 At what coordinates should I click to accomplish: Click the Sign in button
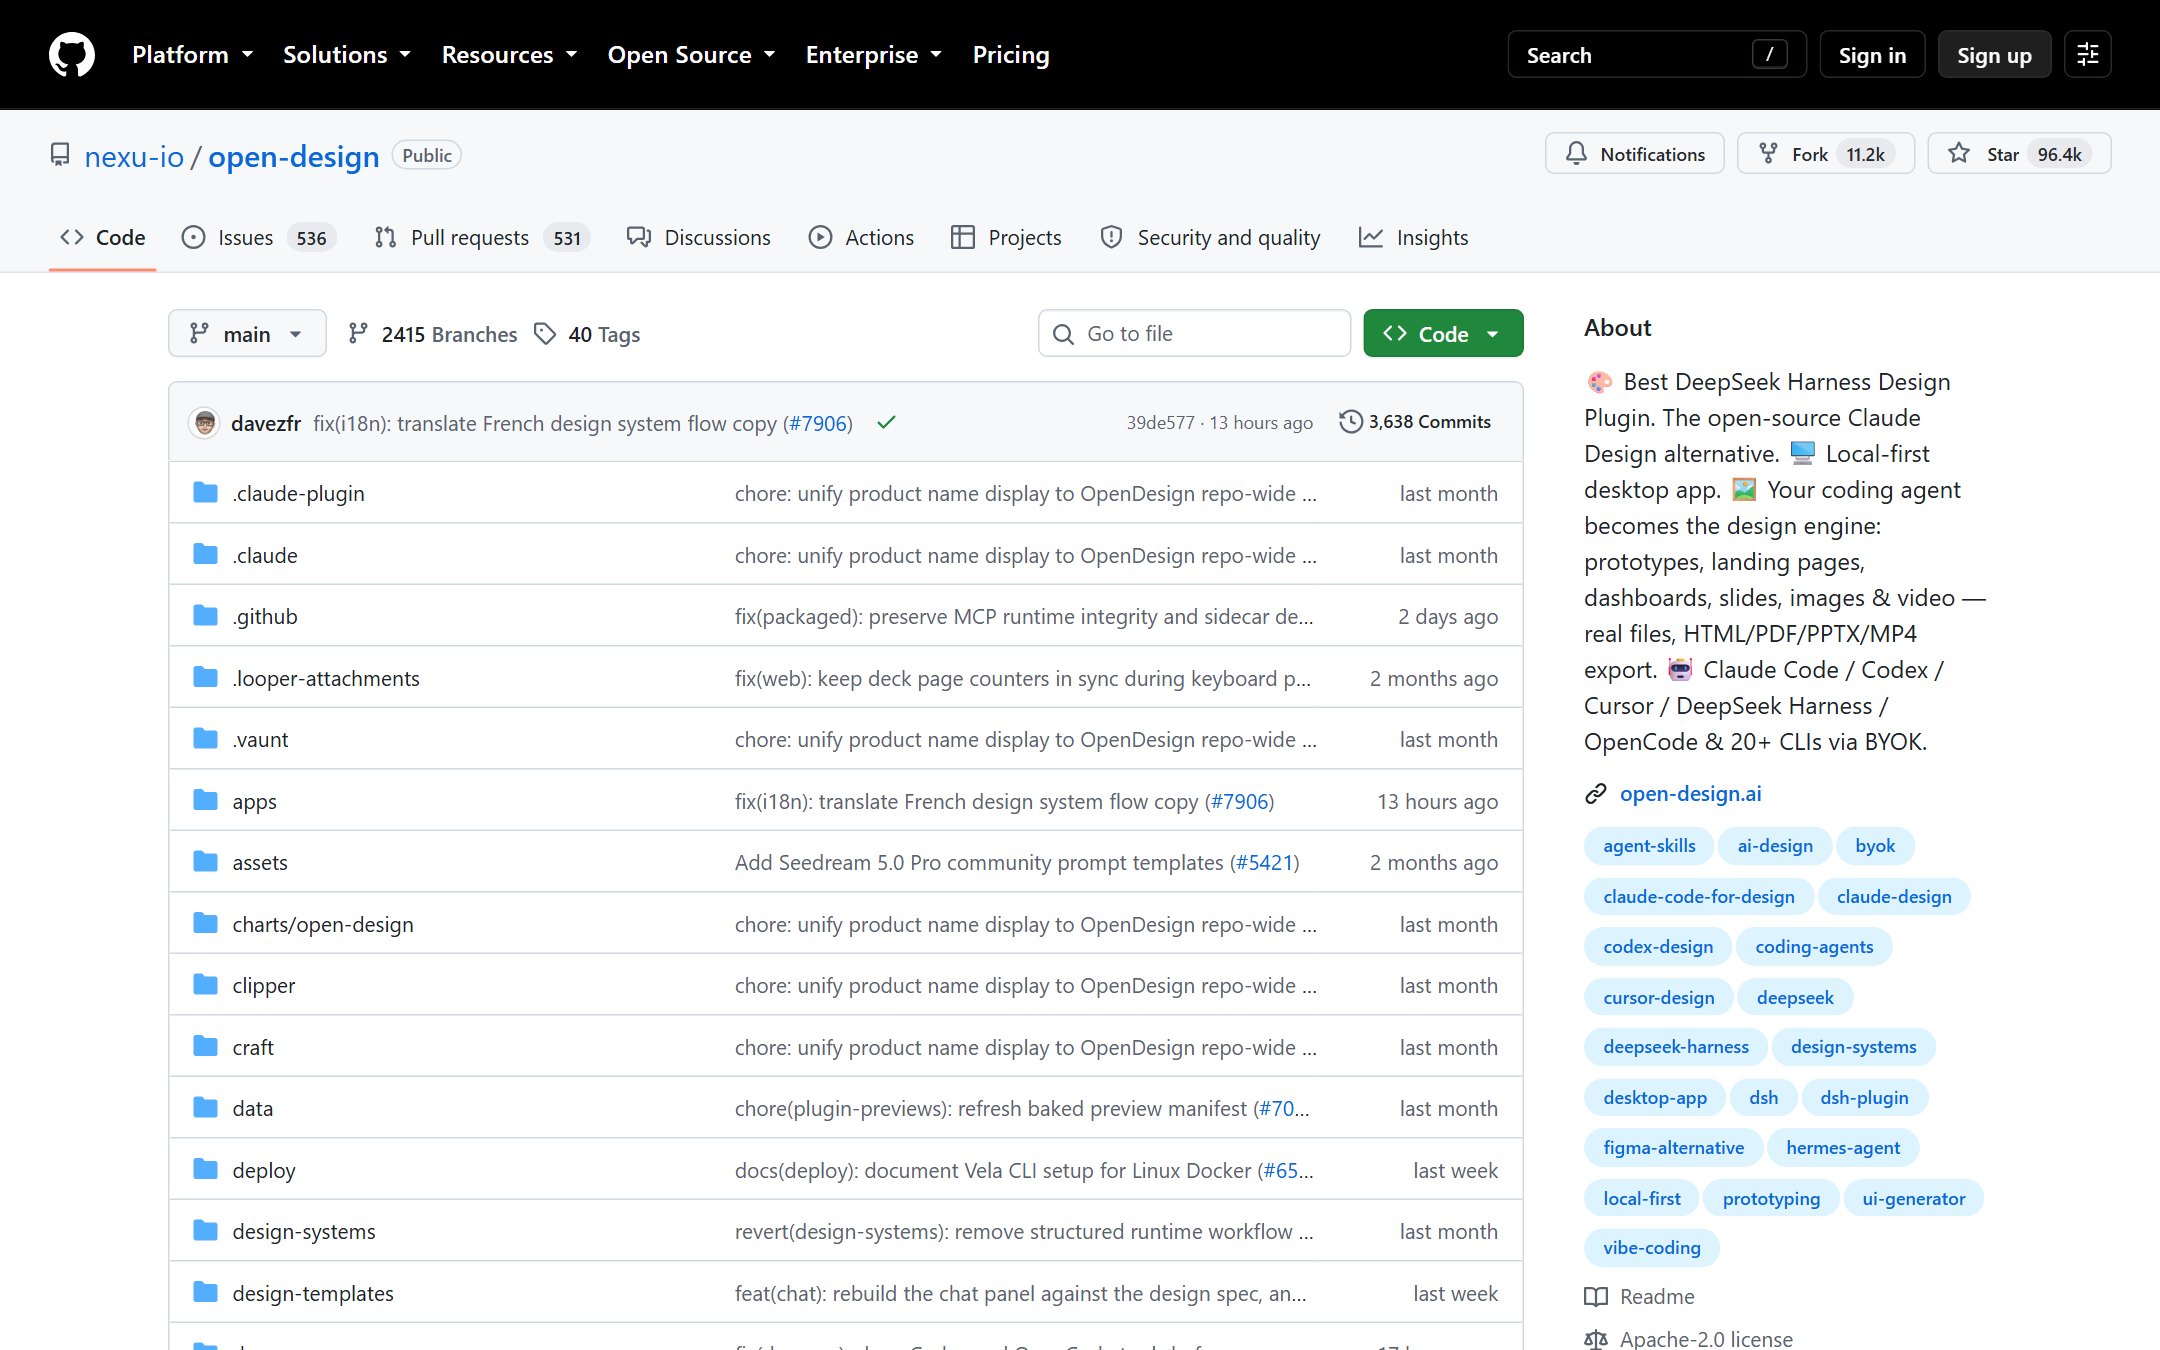1872,54
